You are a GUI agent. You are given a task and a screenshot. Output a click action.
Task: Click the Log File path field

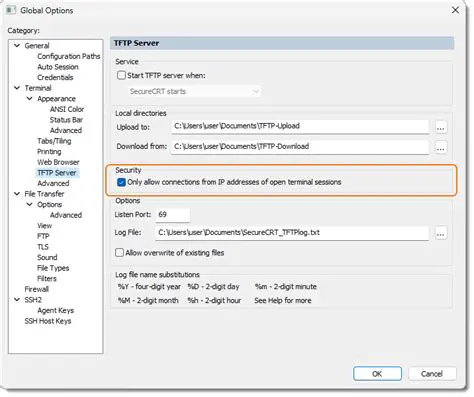[292, 233]
